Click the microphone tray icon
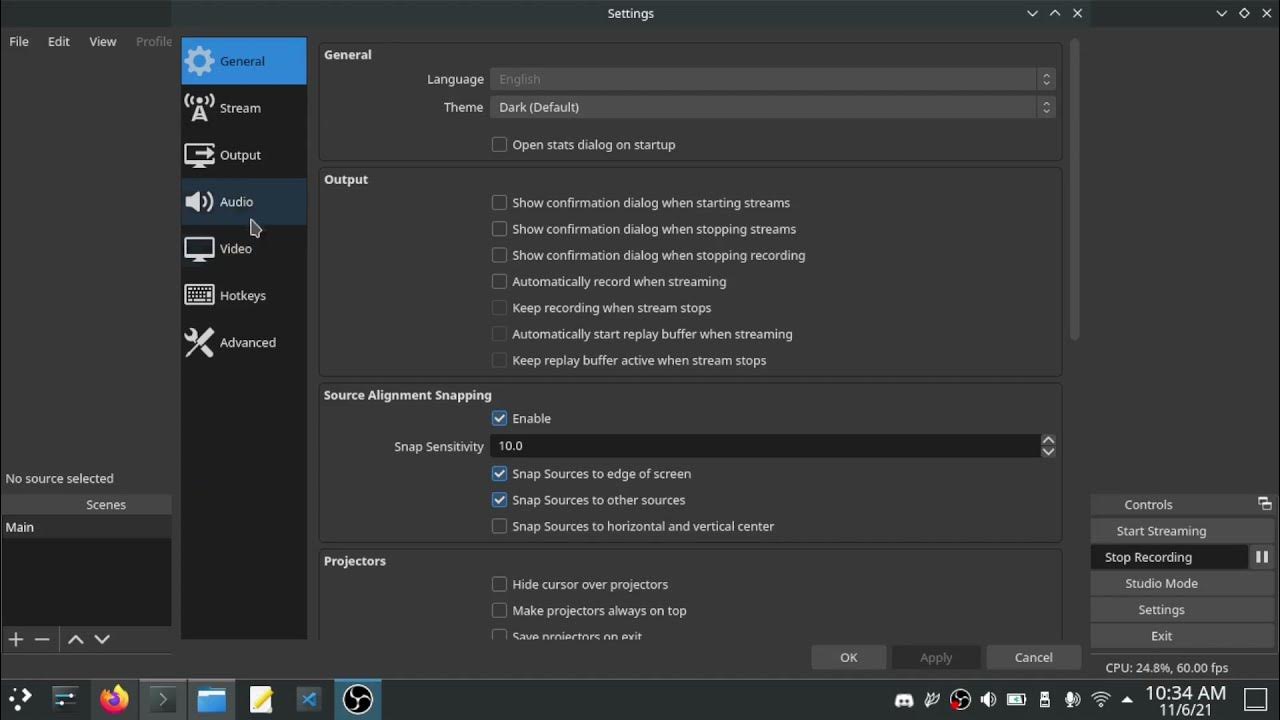Viewport: 1280px width, 720px height. [x=1073, y=700]
